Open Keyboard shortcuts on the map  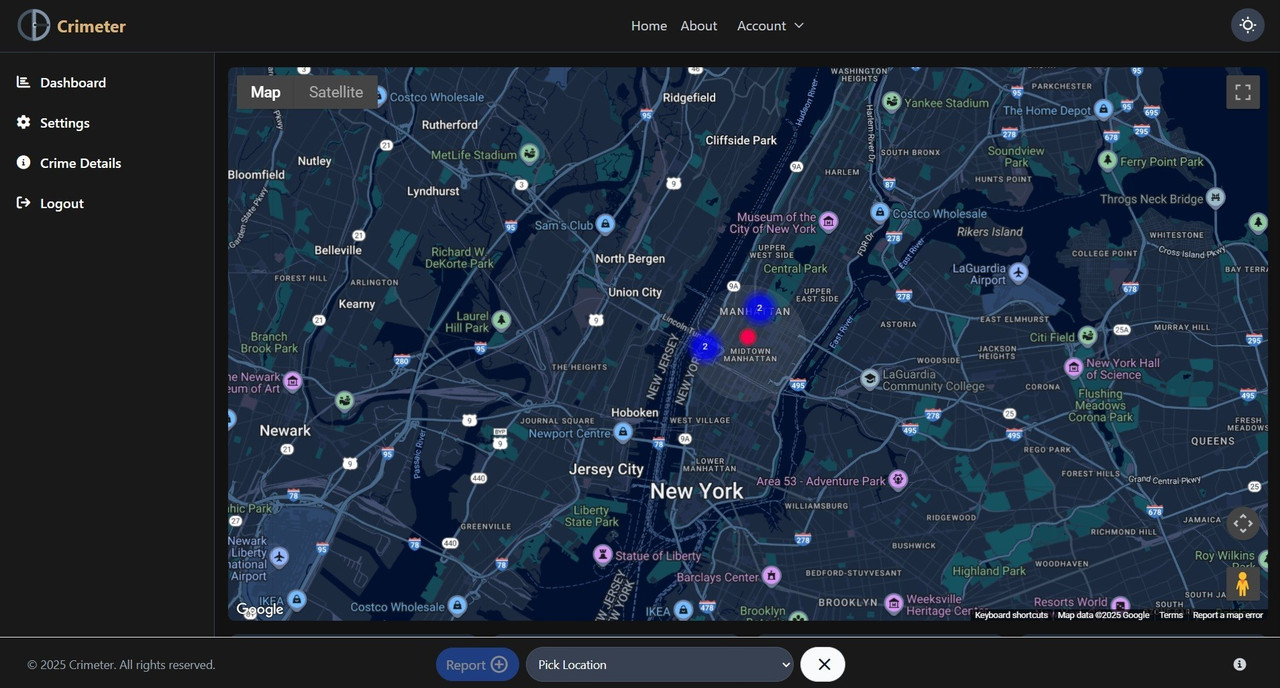pos(1011,615)
